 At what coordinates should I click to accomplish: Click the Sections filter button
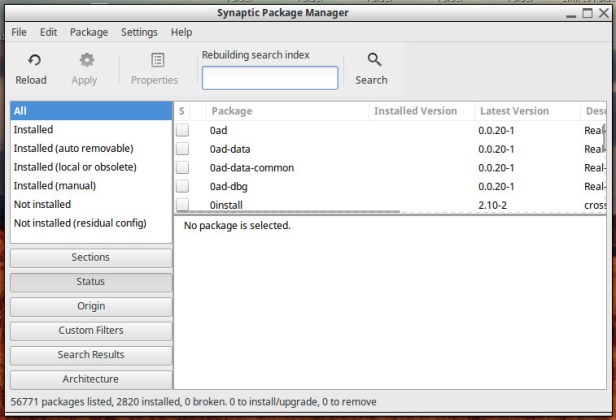tap(91, 258)
